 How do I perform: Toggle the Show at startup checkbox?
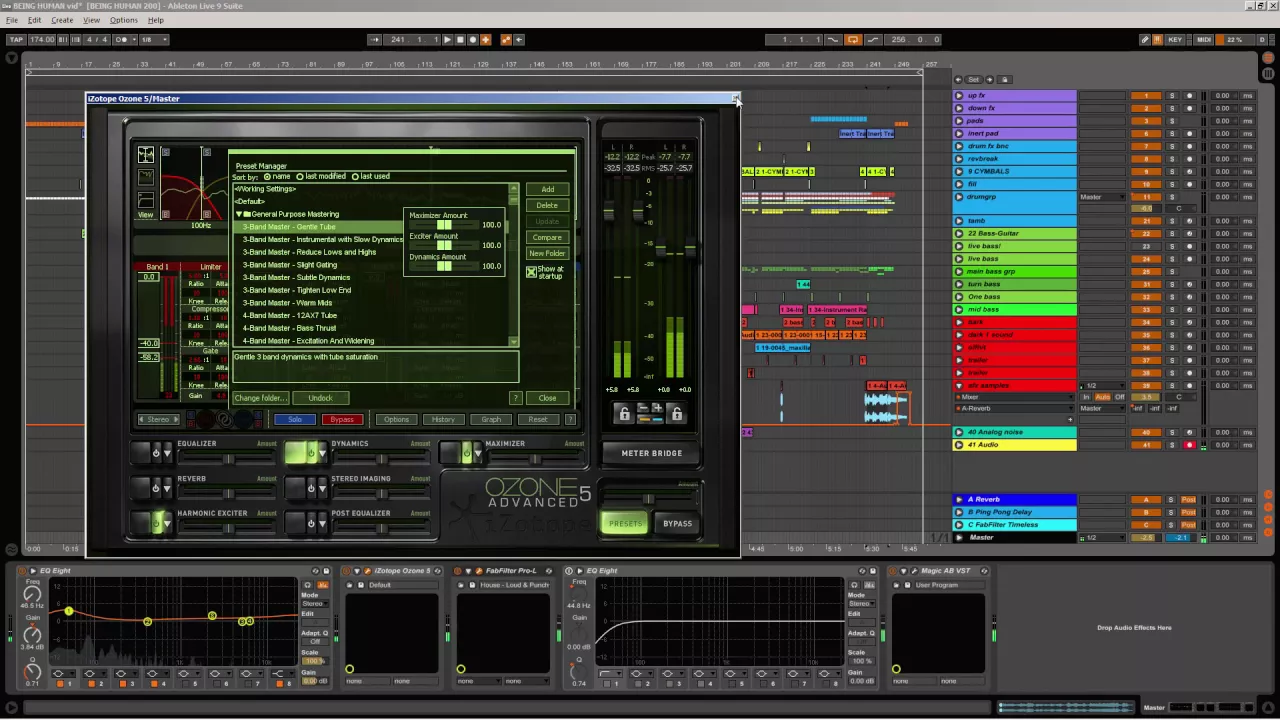click(x=531, y=271)
